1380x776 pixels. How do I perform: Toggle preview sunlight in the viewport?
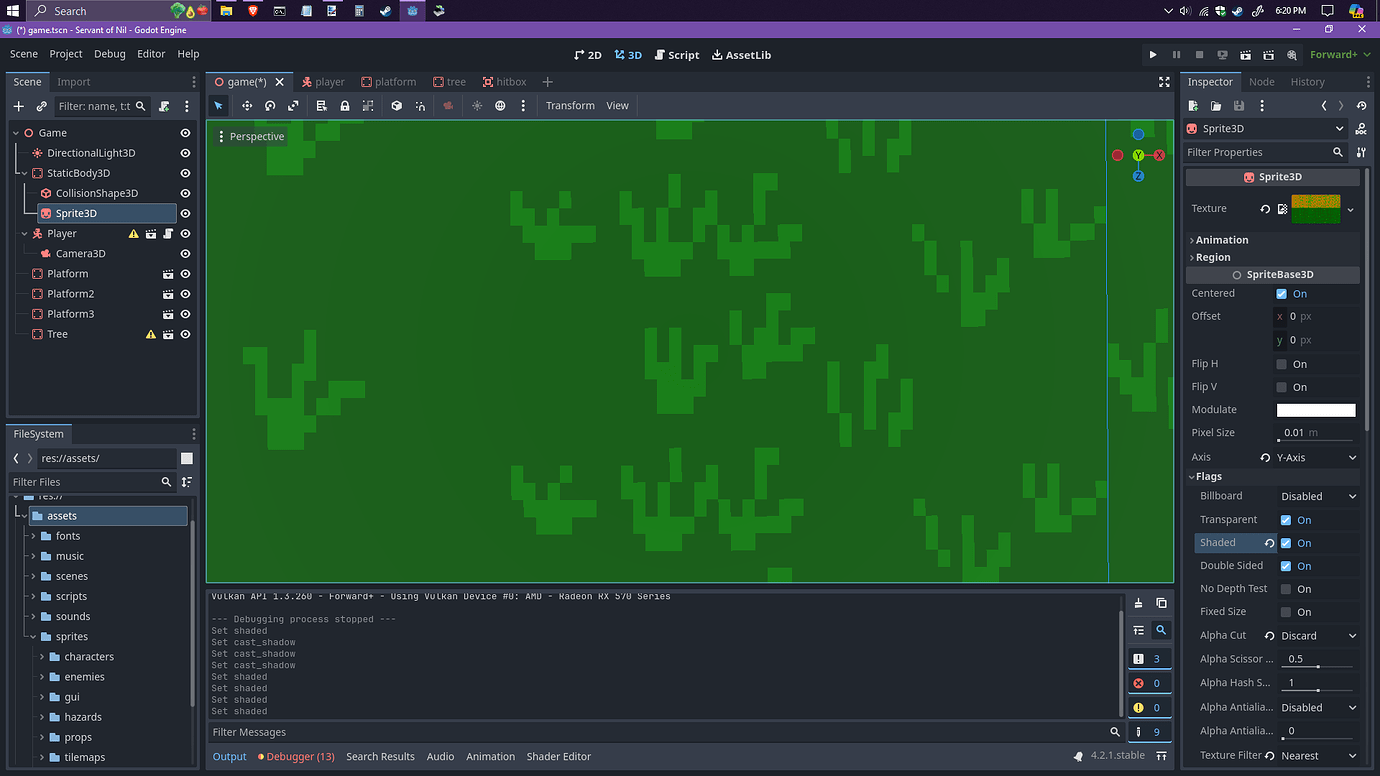click(x=477, y=105)
